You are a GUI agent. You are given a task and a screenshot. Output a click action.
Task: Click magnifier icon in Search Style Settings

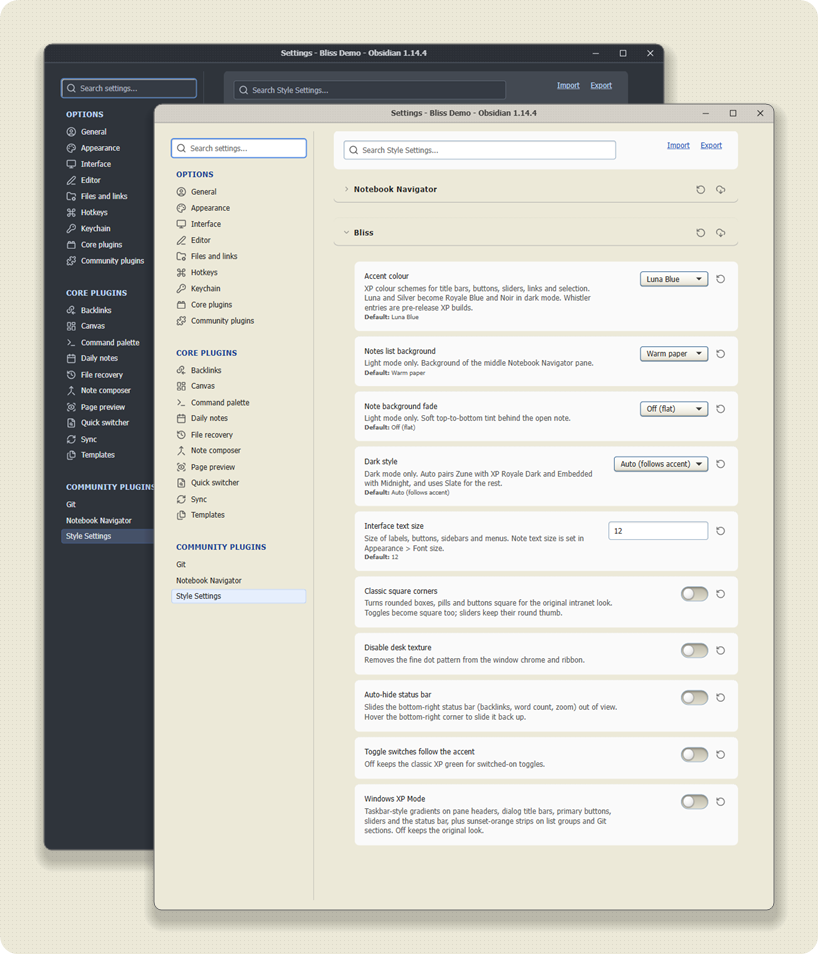click(354, 150)
